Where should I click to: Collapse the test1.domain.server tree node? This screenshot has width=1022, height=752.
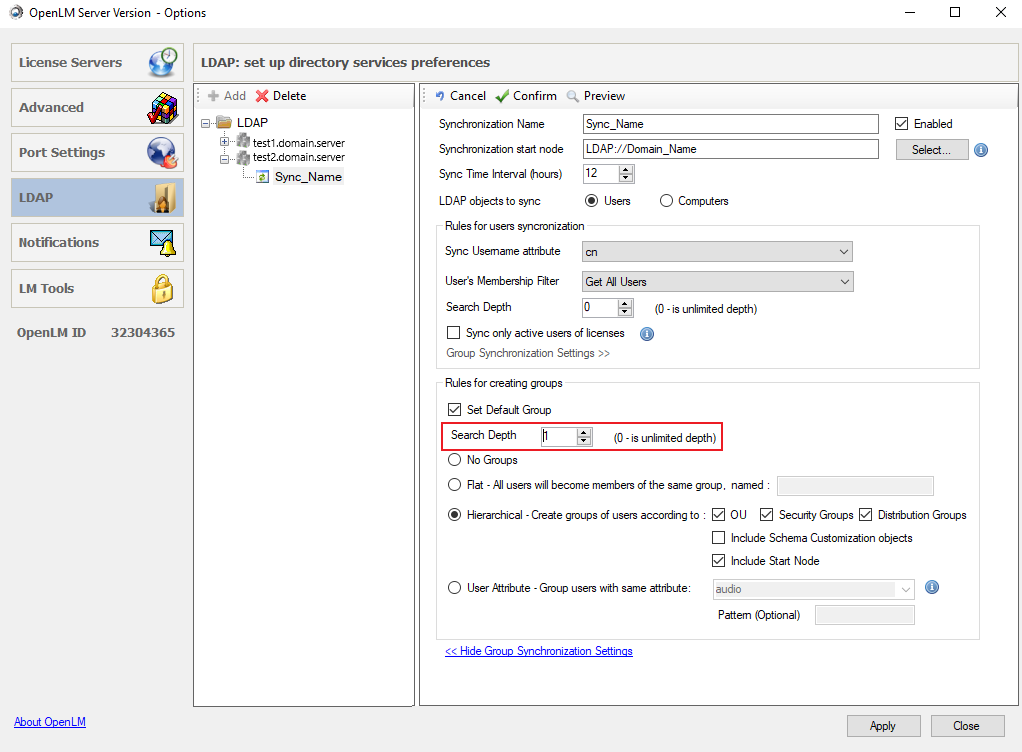point(225,142)
